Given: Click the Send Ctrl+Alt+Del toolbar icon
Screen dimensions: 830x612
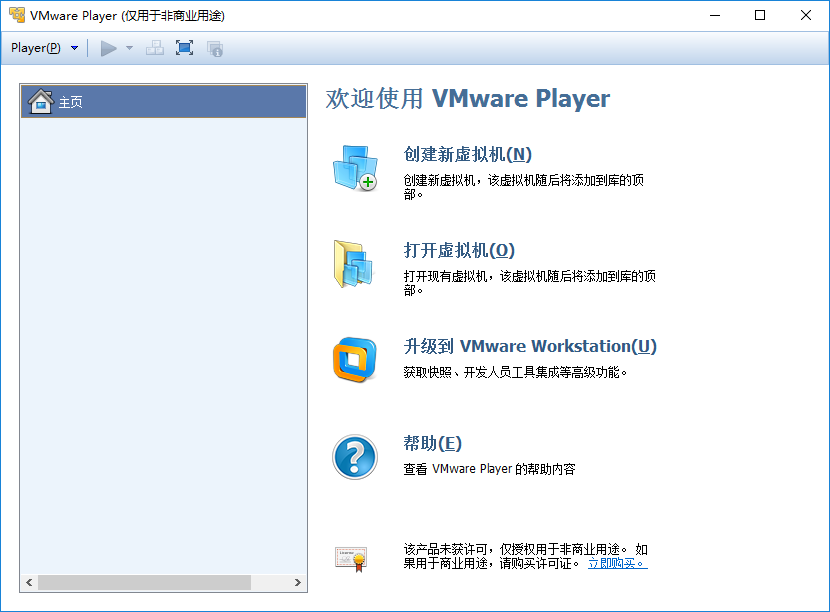Looking at the screenshot, I should tap(155, 48).
